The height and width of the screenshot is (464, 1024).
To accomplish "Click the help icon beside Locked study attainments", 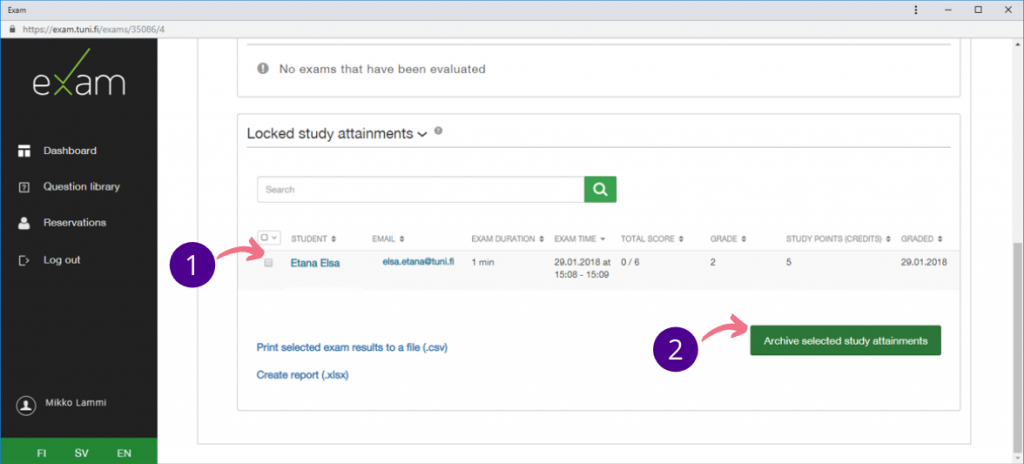I will click(439, 131).
